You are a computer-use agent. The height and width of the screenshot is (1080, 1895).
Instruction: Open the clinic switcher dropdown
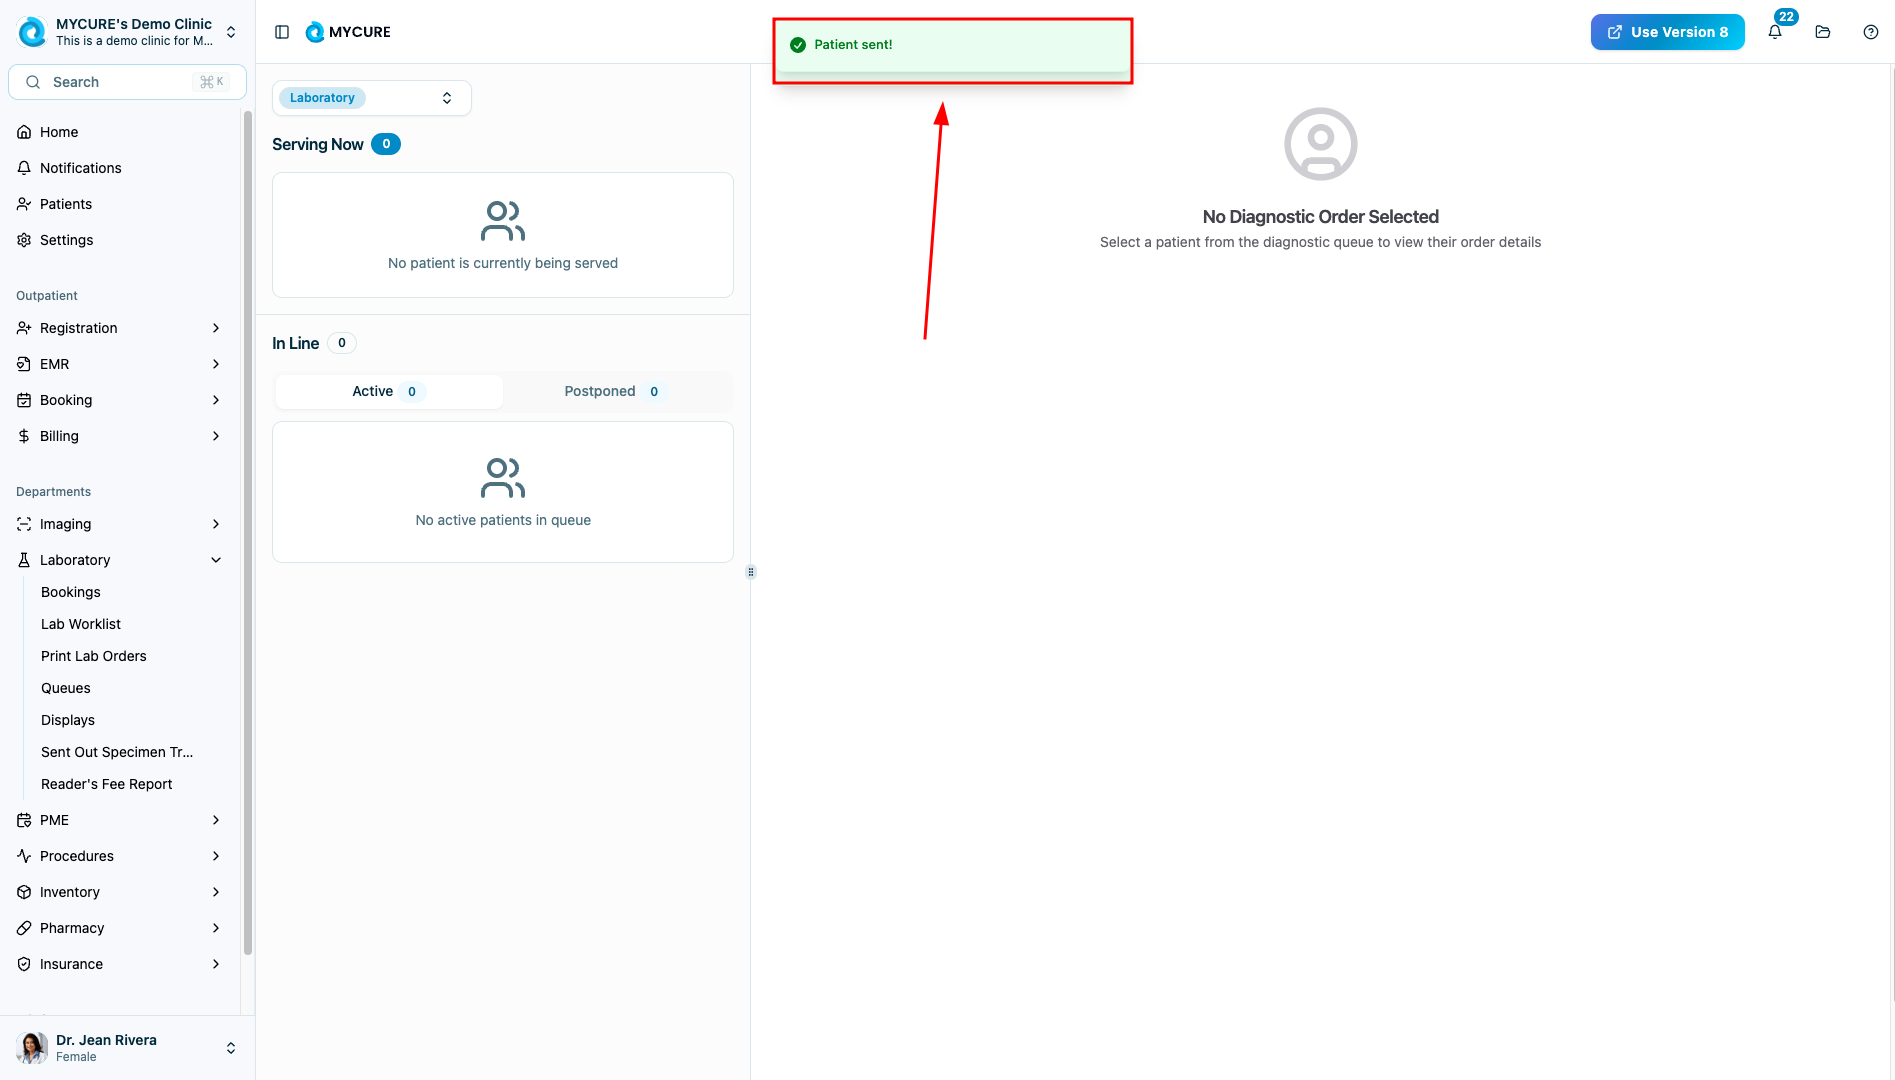tap(231, 32)
